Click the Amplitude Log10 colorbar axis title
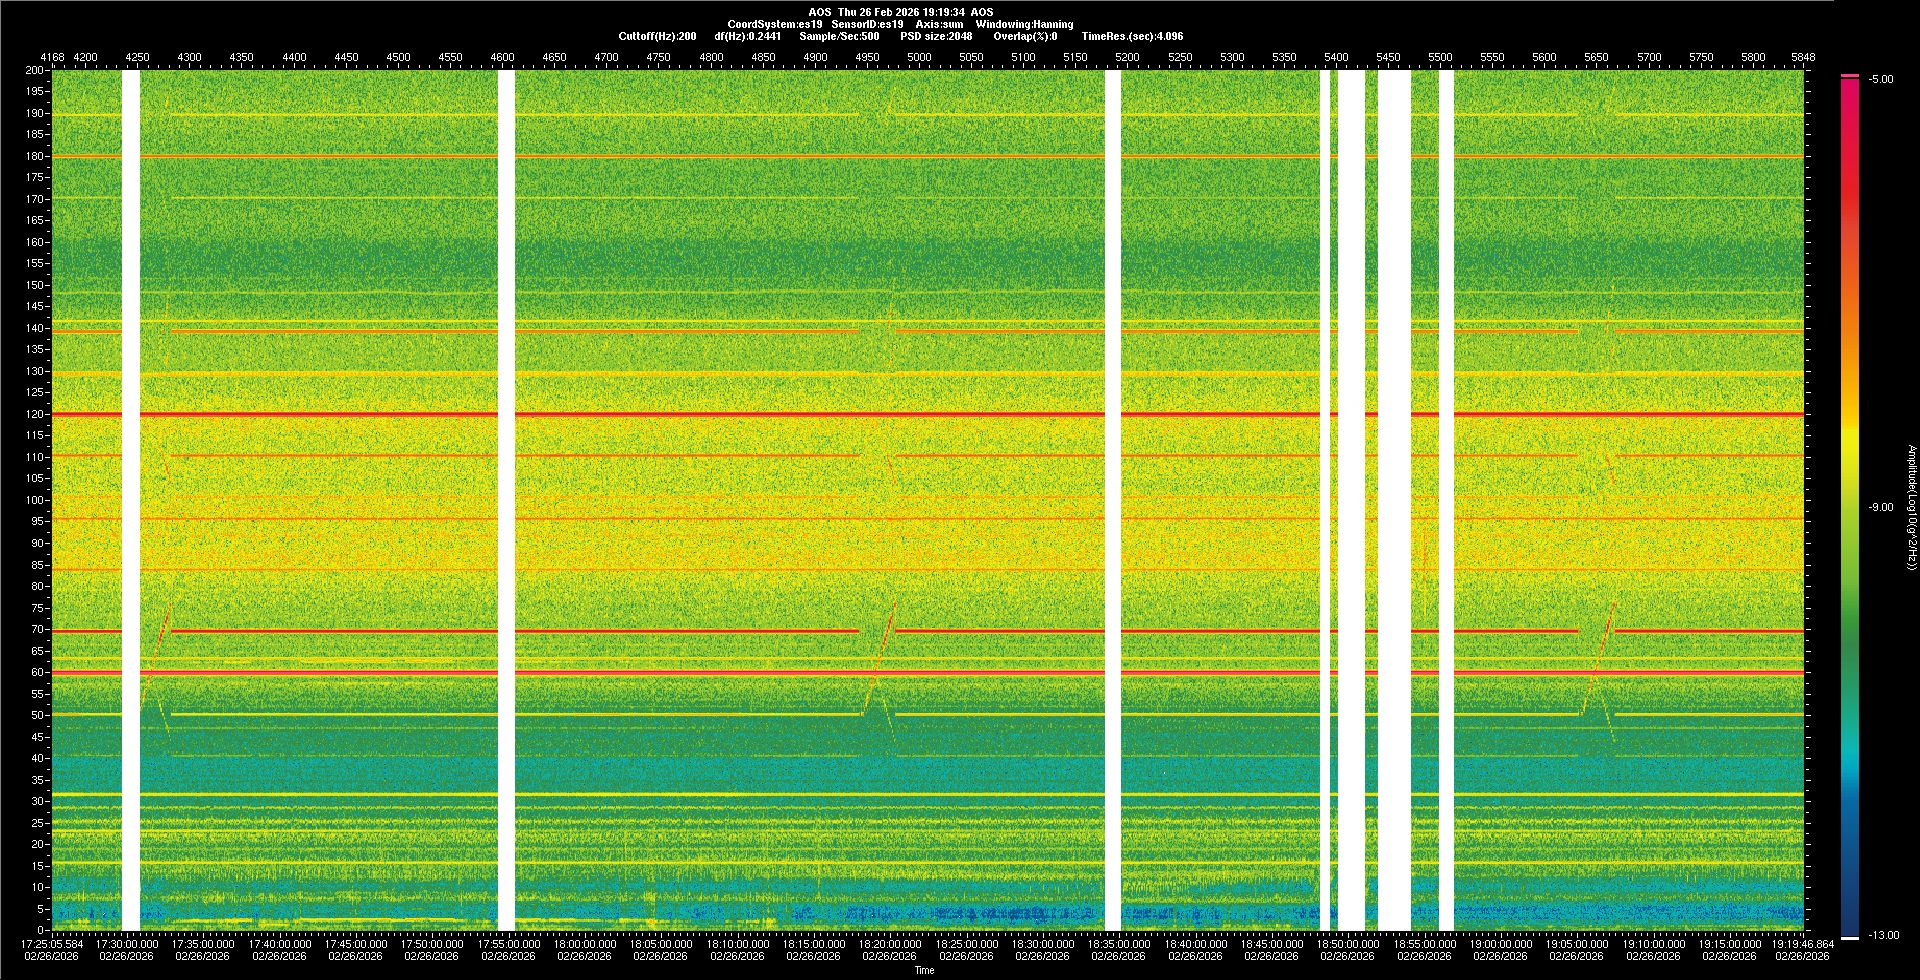Image resolution: width=1920 pixels, height=980 pixels. [x=1910, y=507]
